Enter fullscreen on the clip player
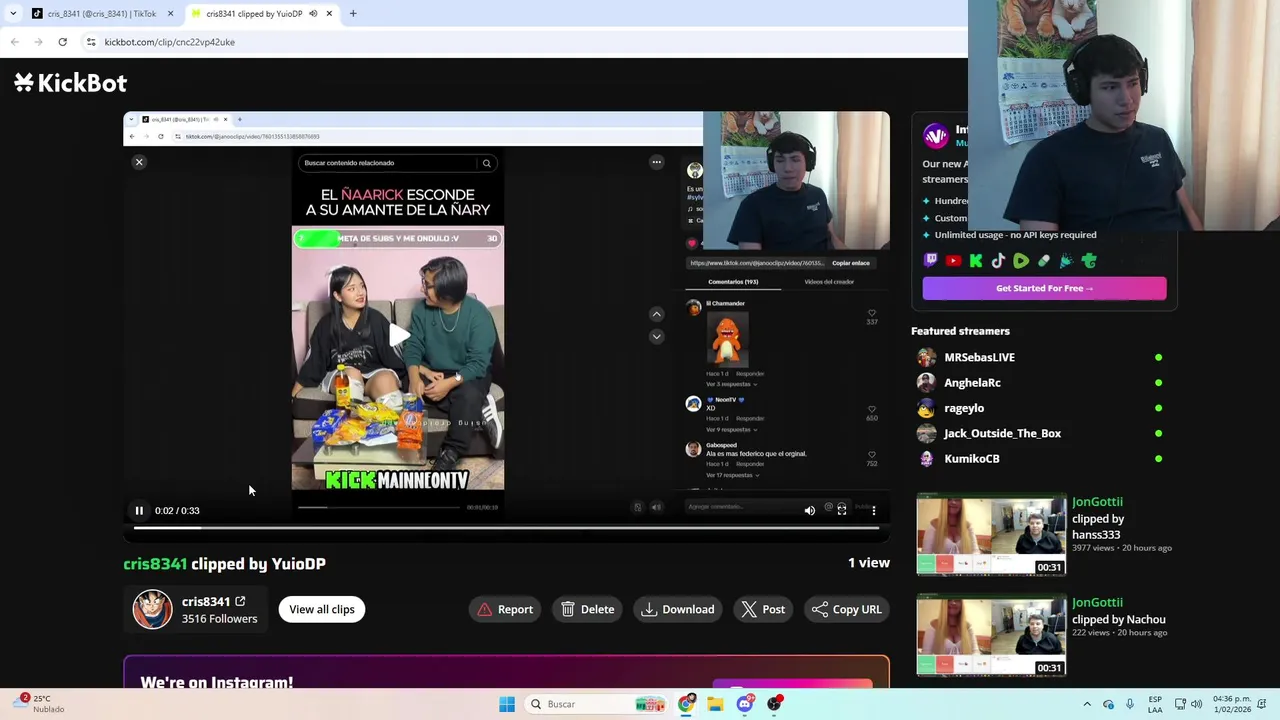The height and width of the screenshot is (720, 1280). pyautogui.click(x=842, y=511)
